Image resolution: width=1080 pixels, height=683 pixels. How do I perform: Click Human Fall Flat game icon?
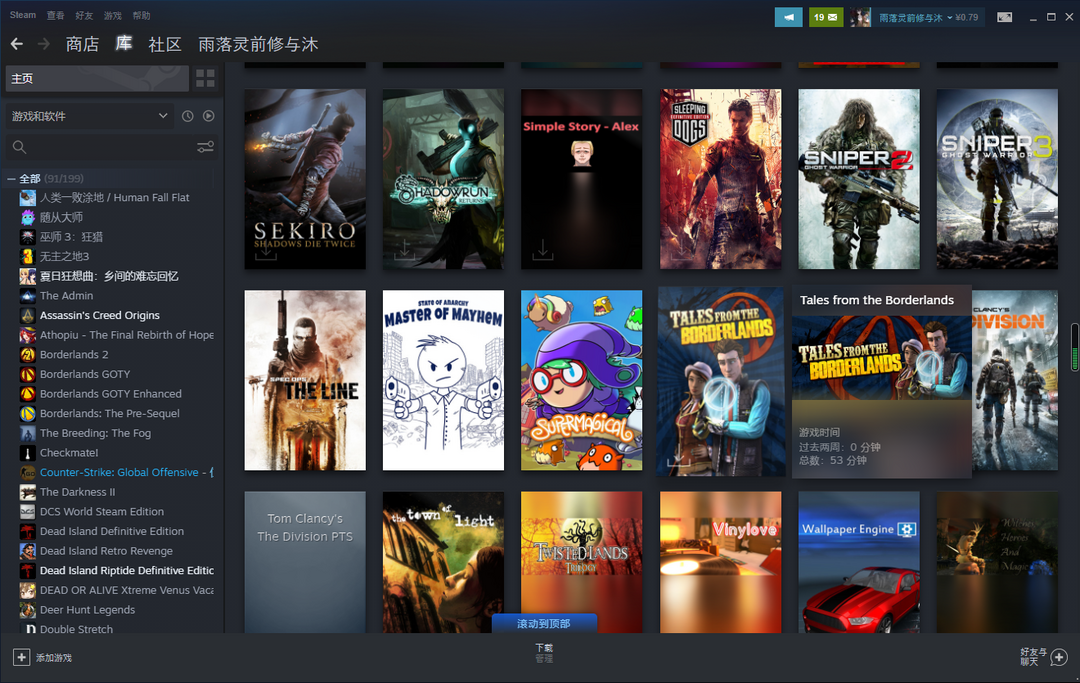pos(28,198)
